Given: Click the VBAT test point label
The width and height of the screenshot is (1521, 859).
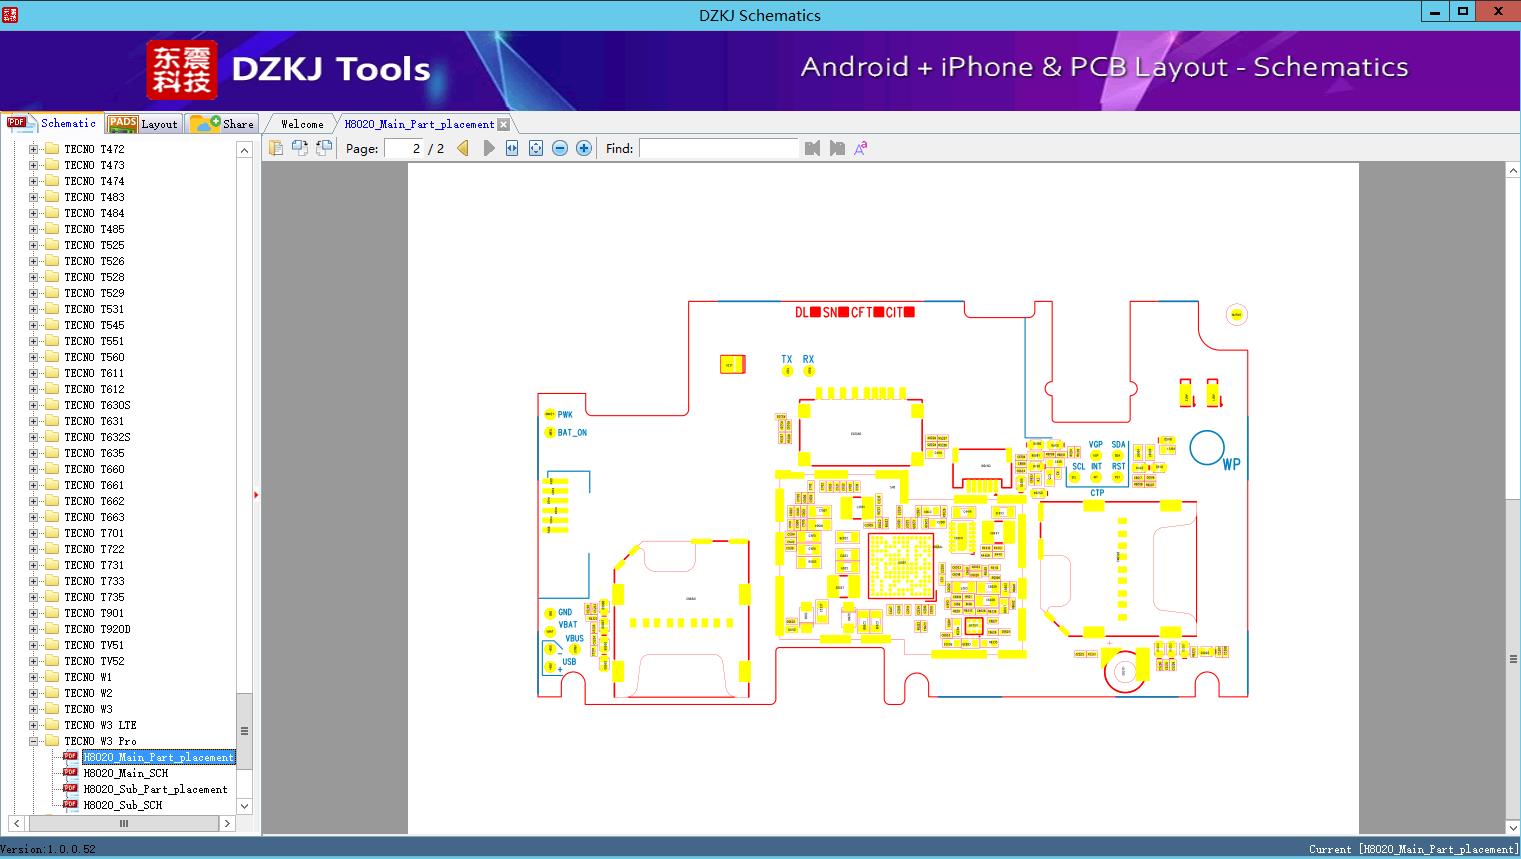Looking at the screenshot, I should 568,625.
